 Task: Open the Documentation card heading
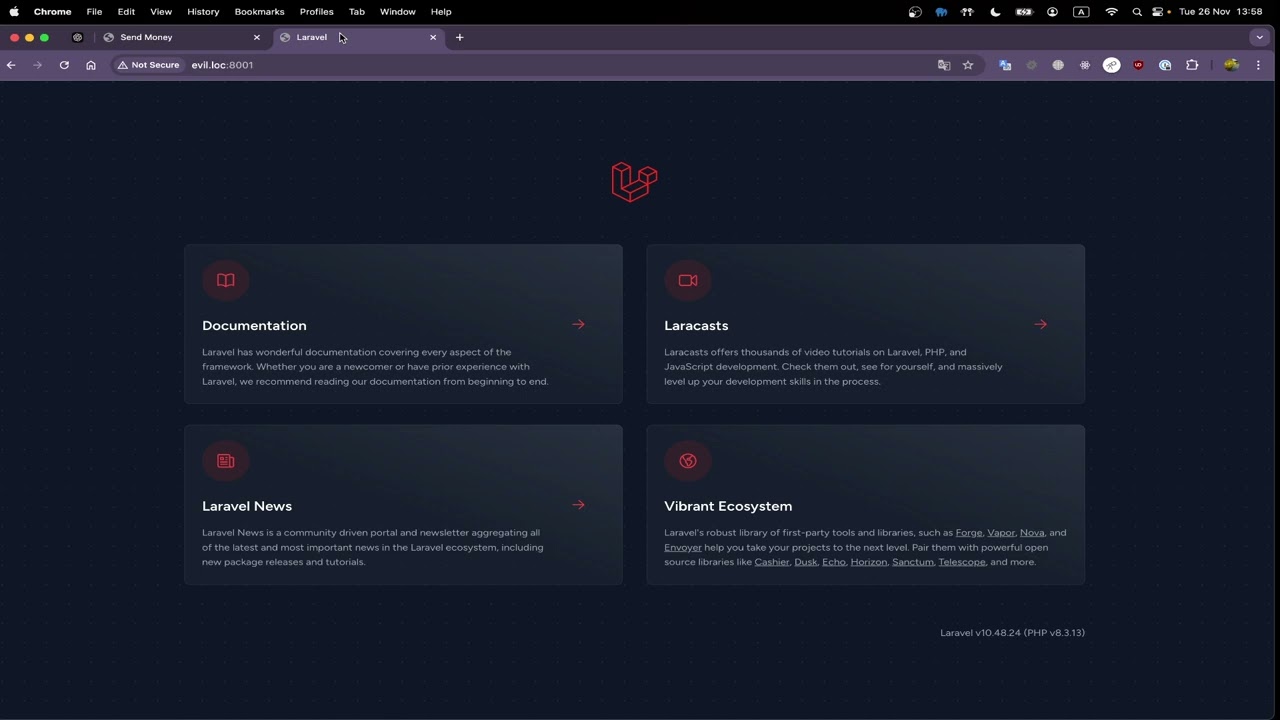click(x=254, y=326)
